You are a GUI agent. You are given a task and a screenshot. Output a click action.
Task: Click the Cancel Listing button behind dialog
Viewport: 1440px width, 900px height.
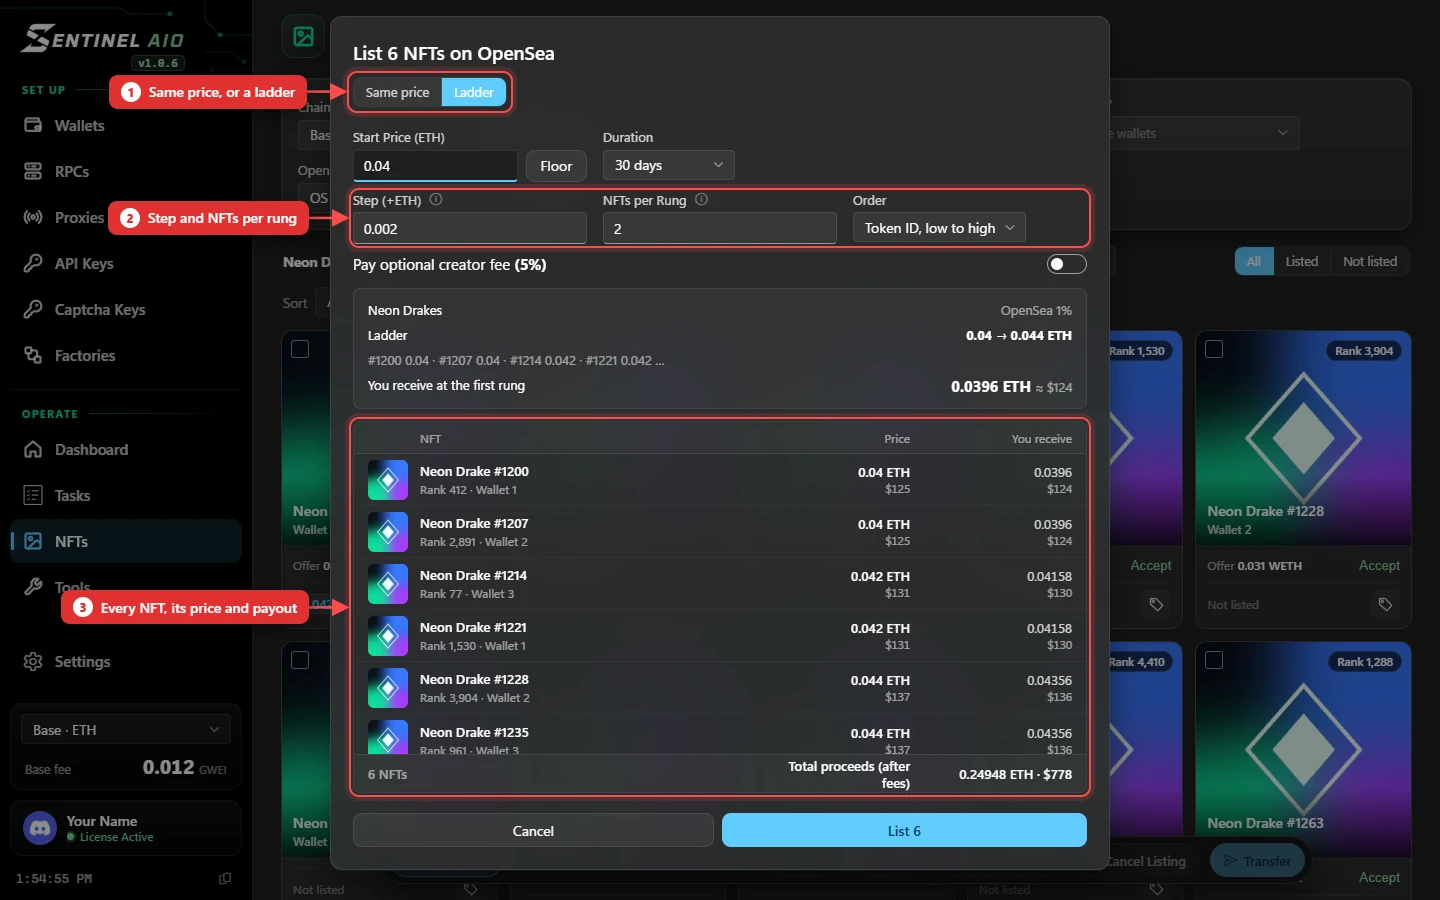(x=1147, y=861)
